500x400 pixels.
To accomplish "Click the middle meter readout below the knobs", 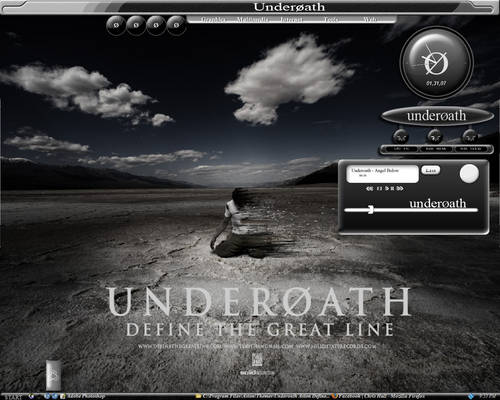I will pos(436,149).
